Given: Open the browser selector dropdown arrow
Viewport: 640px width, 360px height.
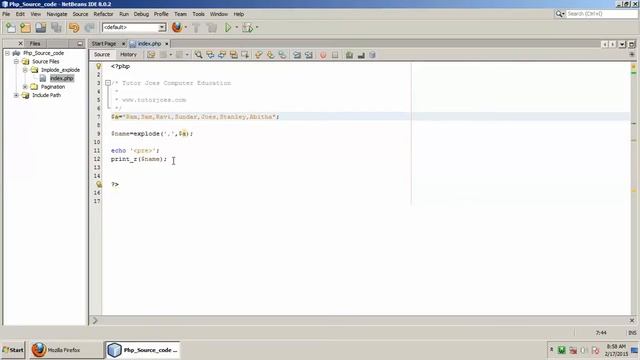Looking at the screenshot, I should point(186,27).
